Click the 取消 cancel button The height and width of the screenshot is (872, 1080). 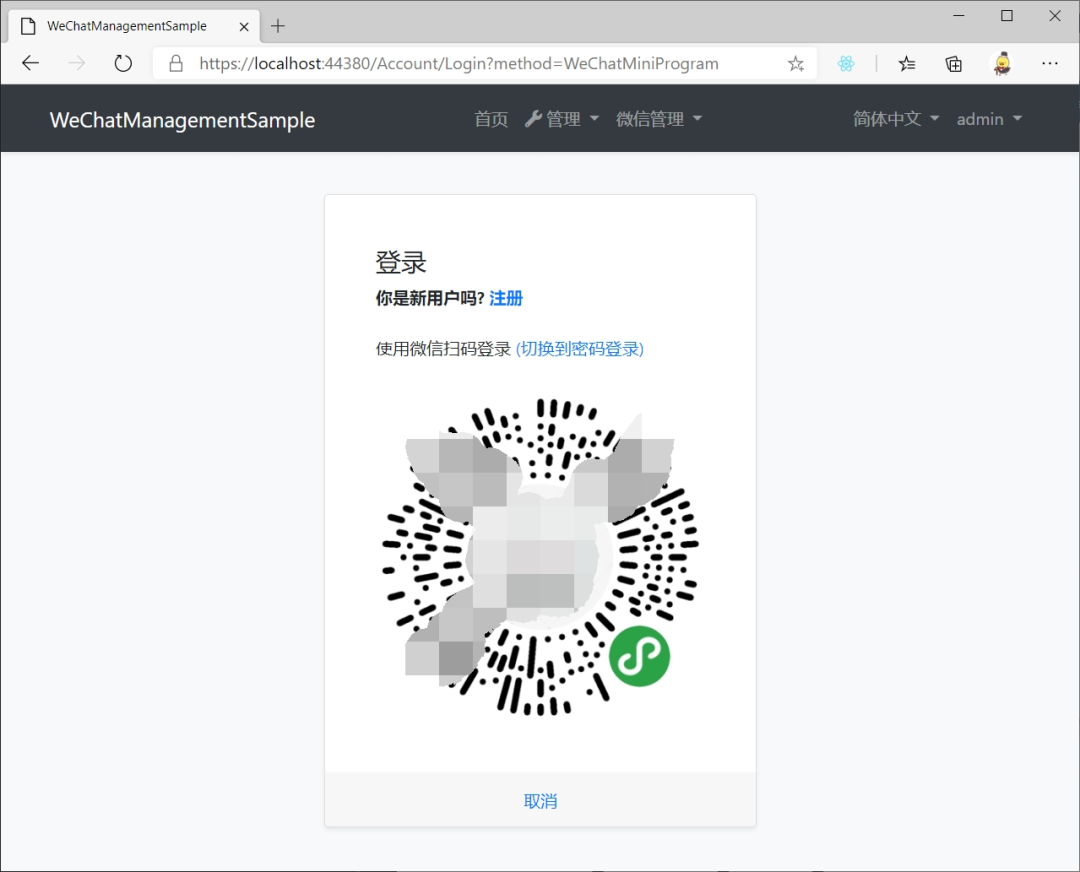540,801
